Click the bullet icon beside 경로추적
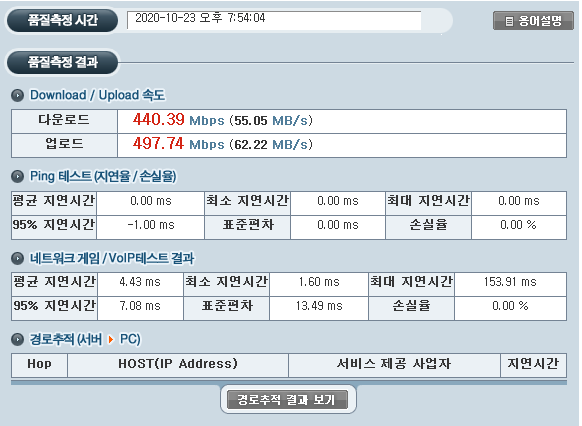The height and width of the screenshot is (426, 582). (x=17, y=339)
